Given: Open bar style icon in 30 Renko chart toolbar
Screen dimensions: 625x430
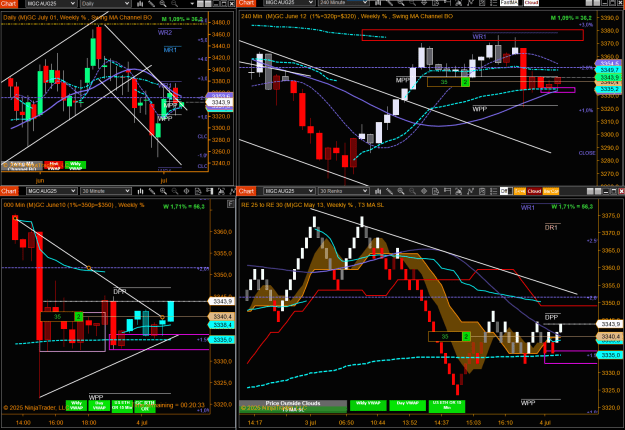Looking at the screenshot, I should point(378,191).
